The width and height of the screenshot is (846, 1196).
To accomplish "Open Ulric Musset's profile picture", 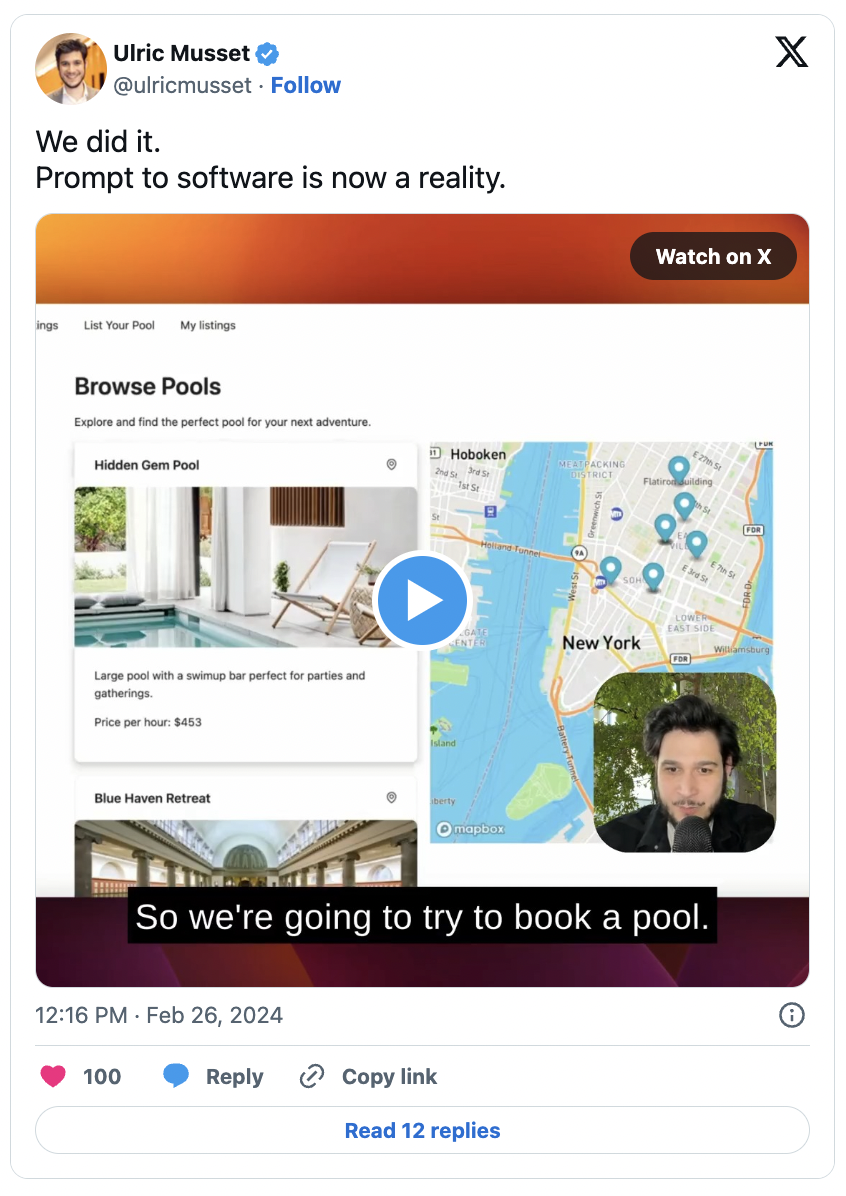I will [71, 69].
